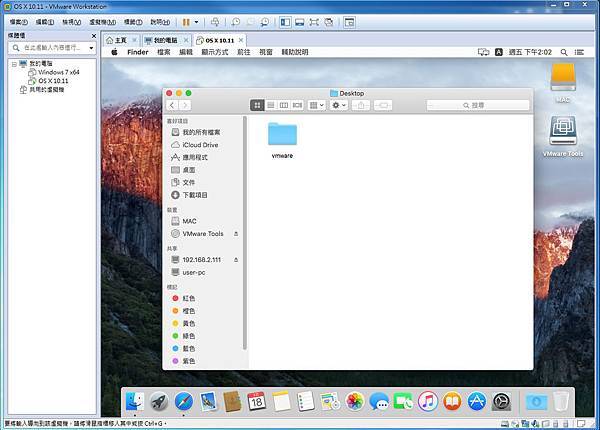Switch Finder to icon view
600x430 pixels.
[257, 105]
